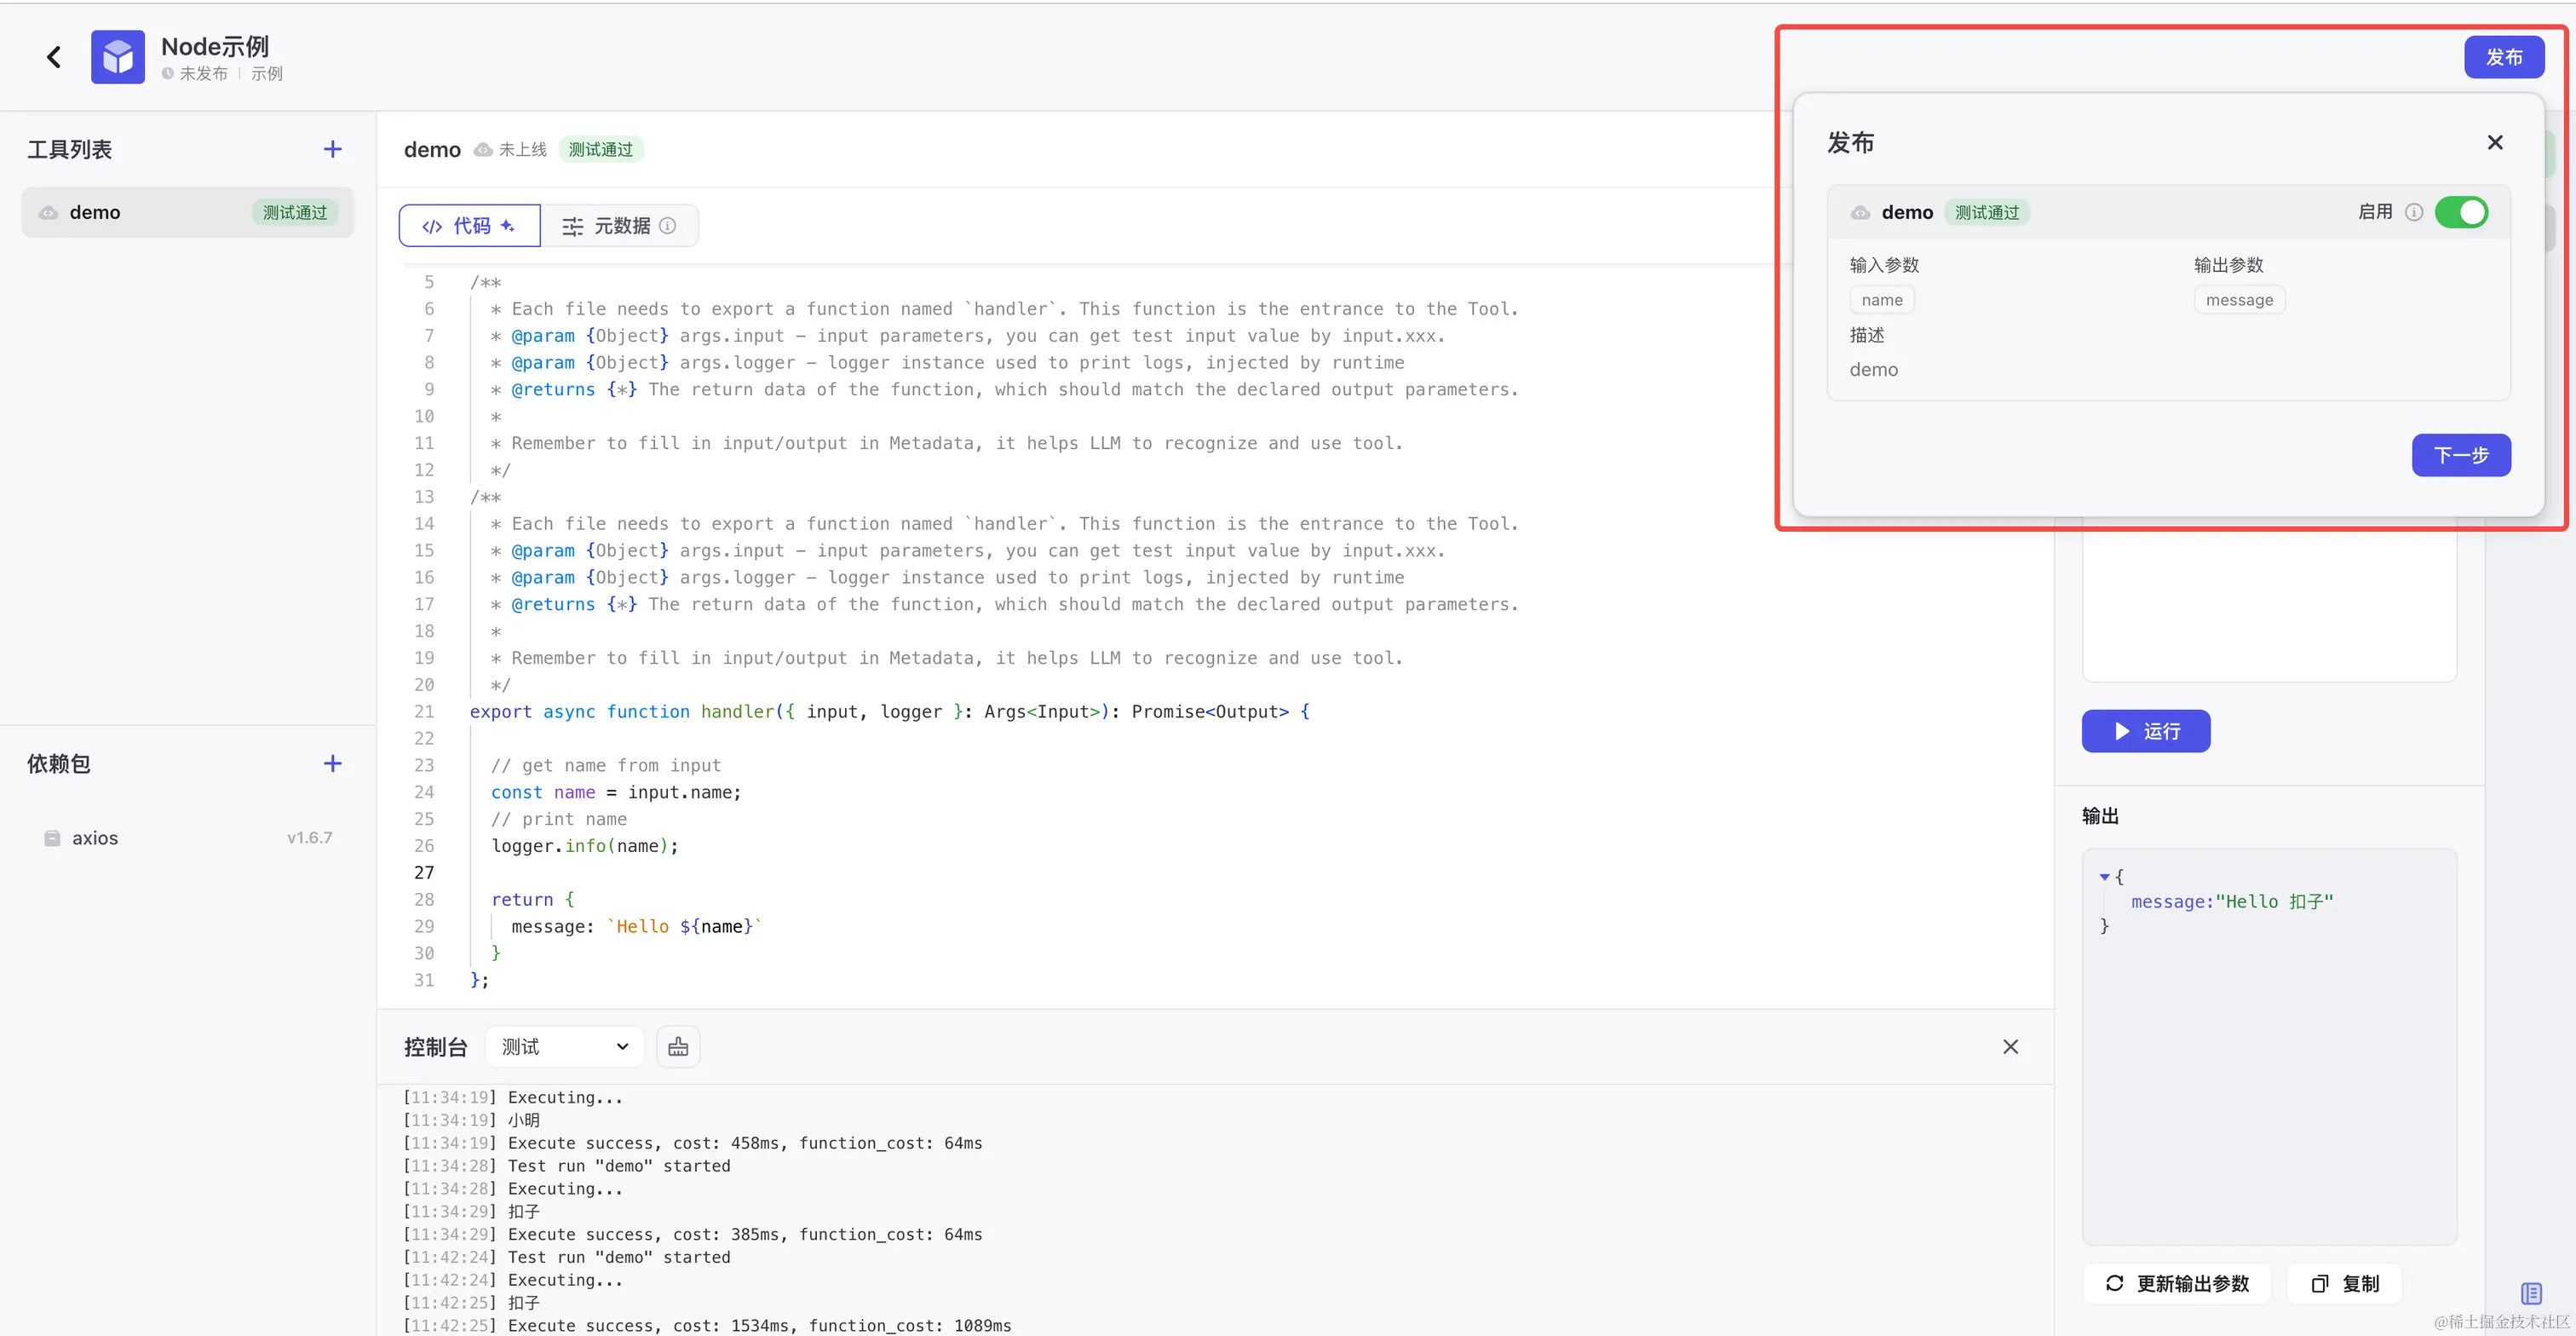Switch to the 元数据 tab
Image resolution: width=2576 pixels, height=1336 pixels.
click(619, 226)
